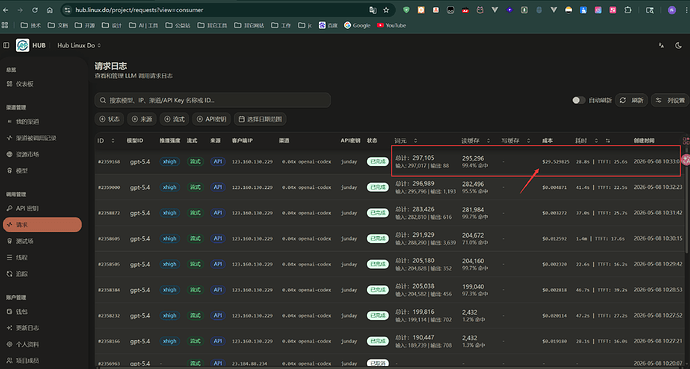Toggle the 自动刷新 auto refresh switch
This screenshot has width=690, height=369.
(579, 100)
